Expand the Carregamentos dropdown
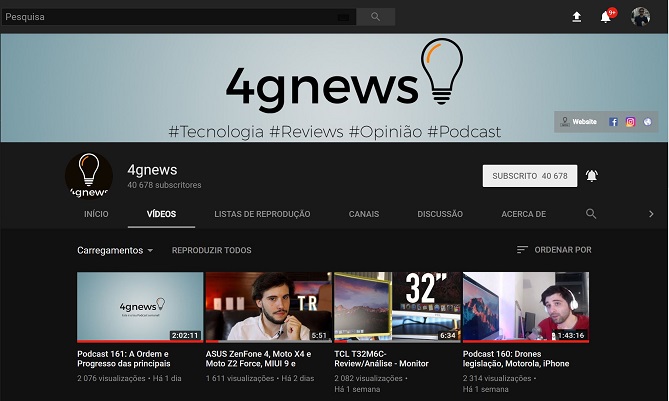 115,250
